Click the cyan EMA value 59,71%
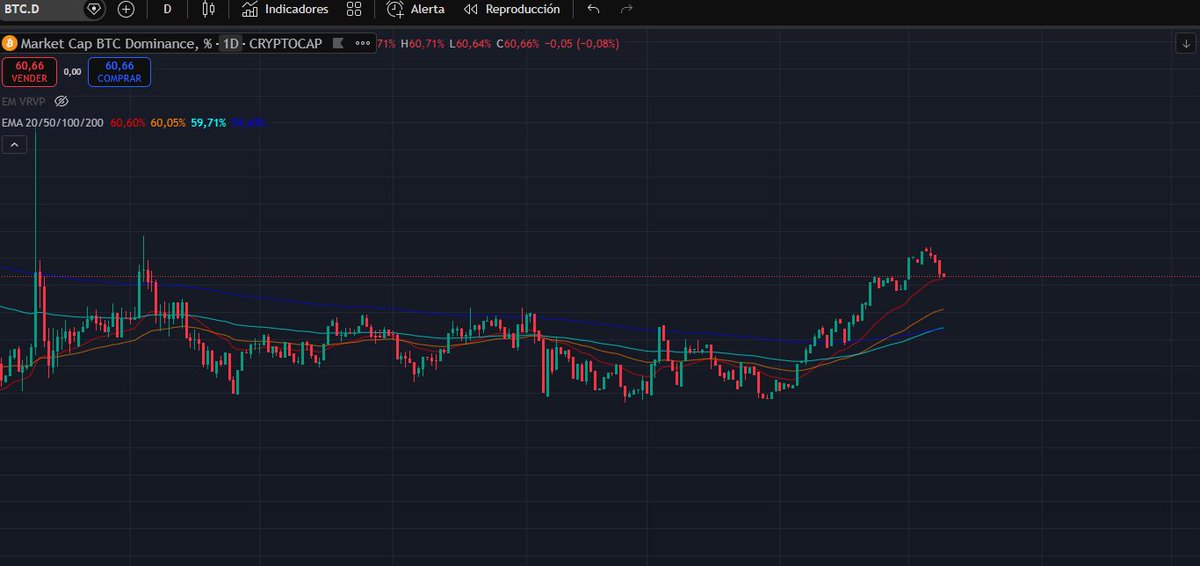Viewport: 1200px width, 566px height. (208, 123)
